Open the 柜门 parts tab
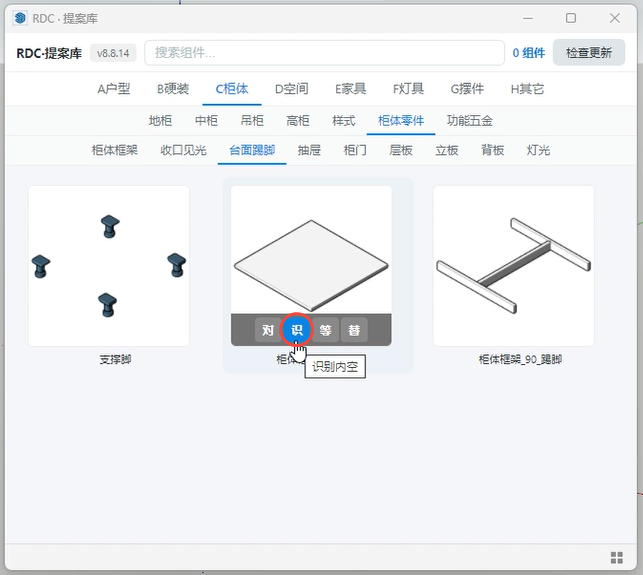 pos(355,150)
